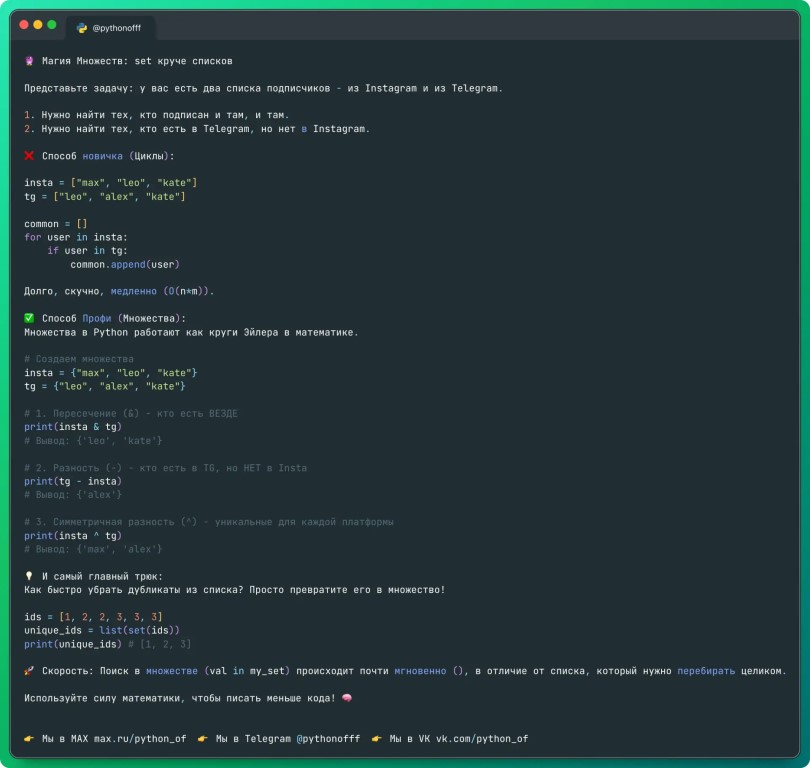810x768 pixels.
Task: Click the rocket emoji next to Скорость
Action: [x=30, y=671]
